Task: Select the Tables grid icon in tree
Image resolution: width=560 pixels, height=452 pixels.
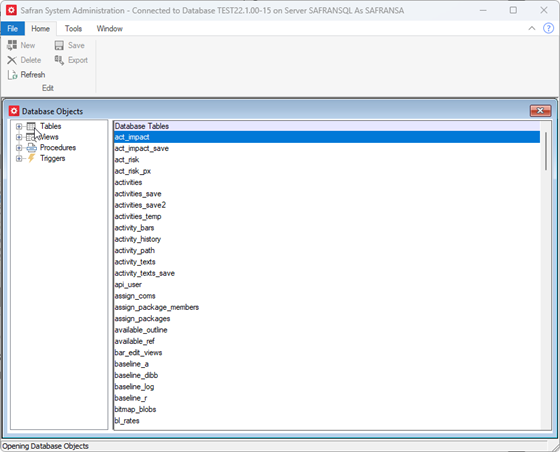Action: (31, 126)
